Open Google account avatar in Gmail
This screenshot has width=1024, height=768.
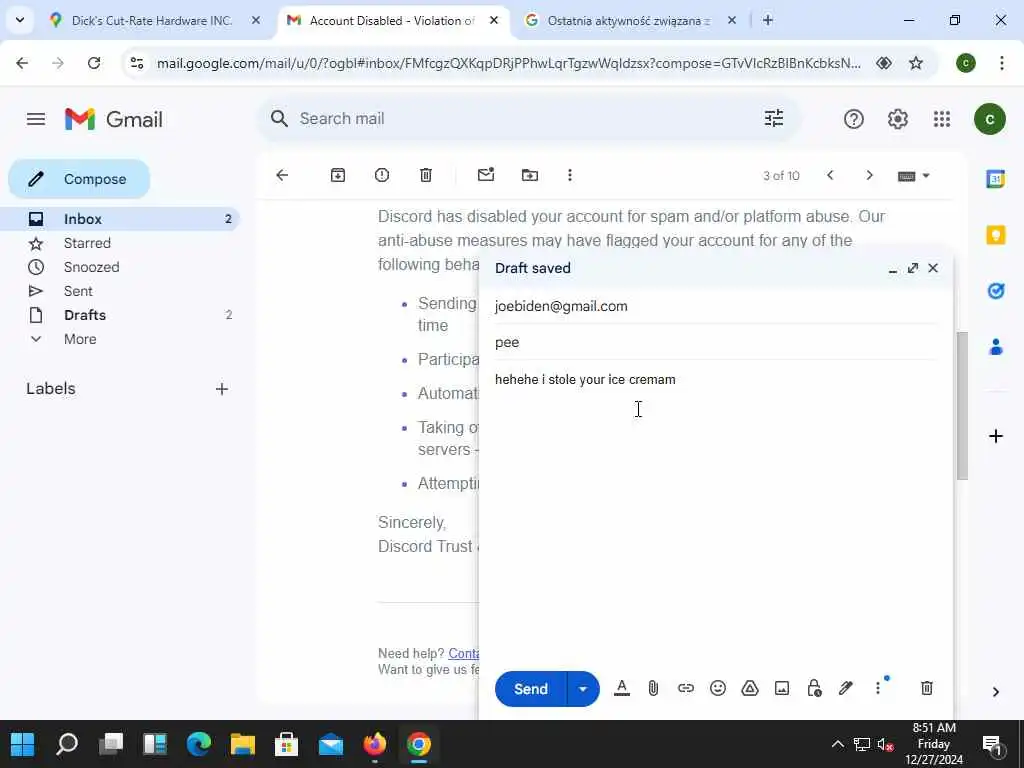click(989, 119)
